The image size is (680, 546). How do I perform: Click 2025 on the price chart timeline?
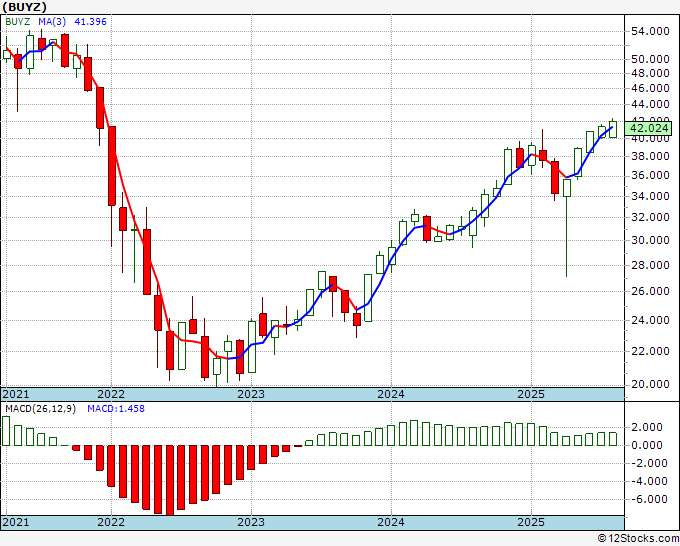(x=531, y=394)
